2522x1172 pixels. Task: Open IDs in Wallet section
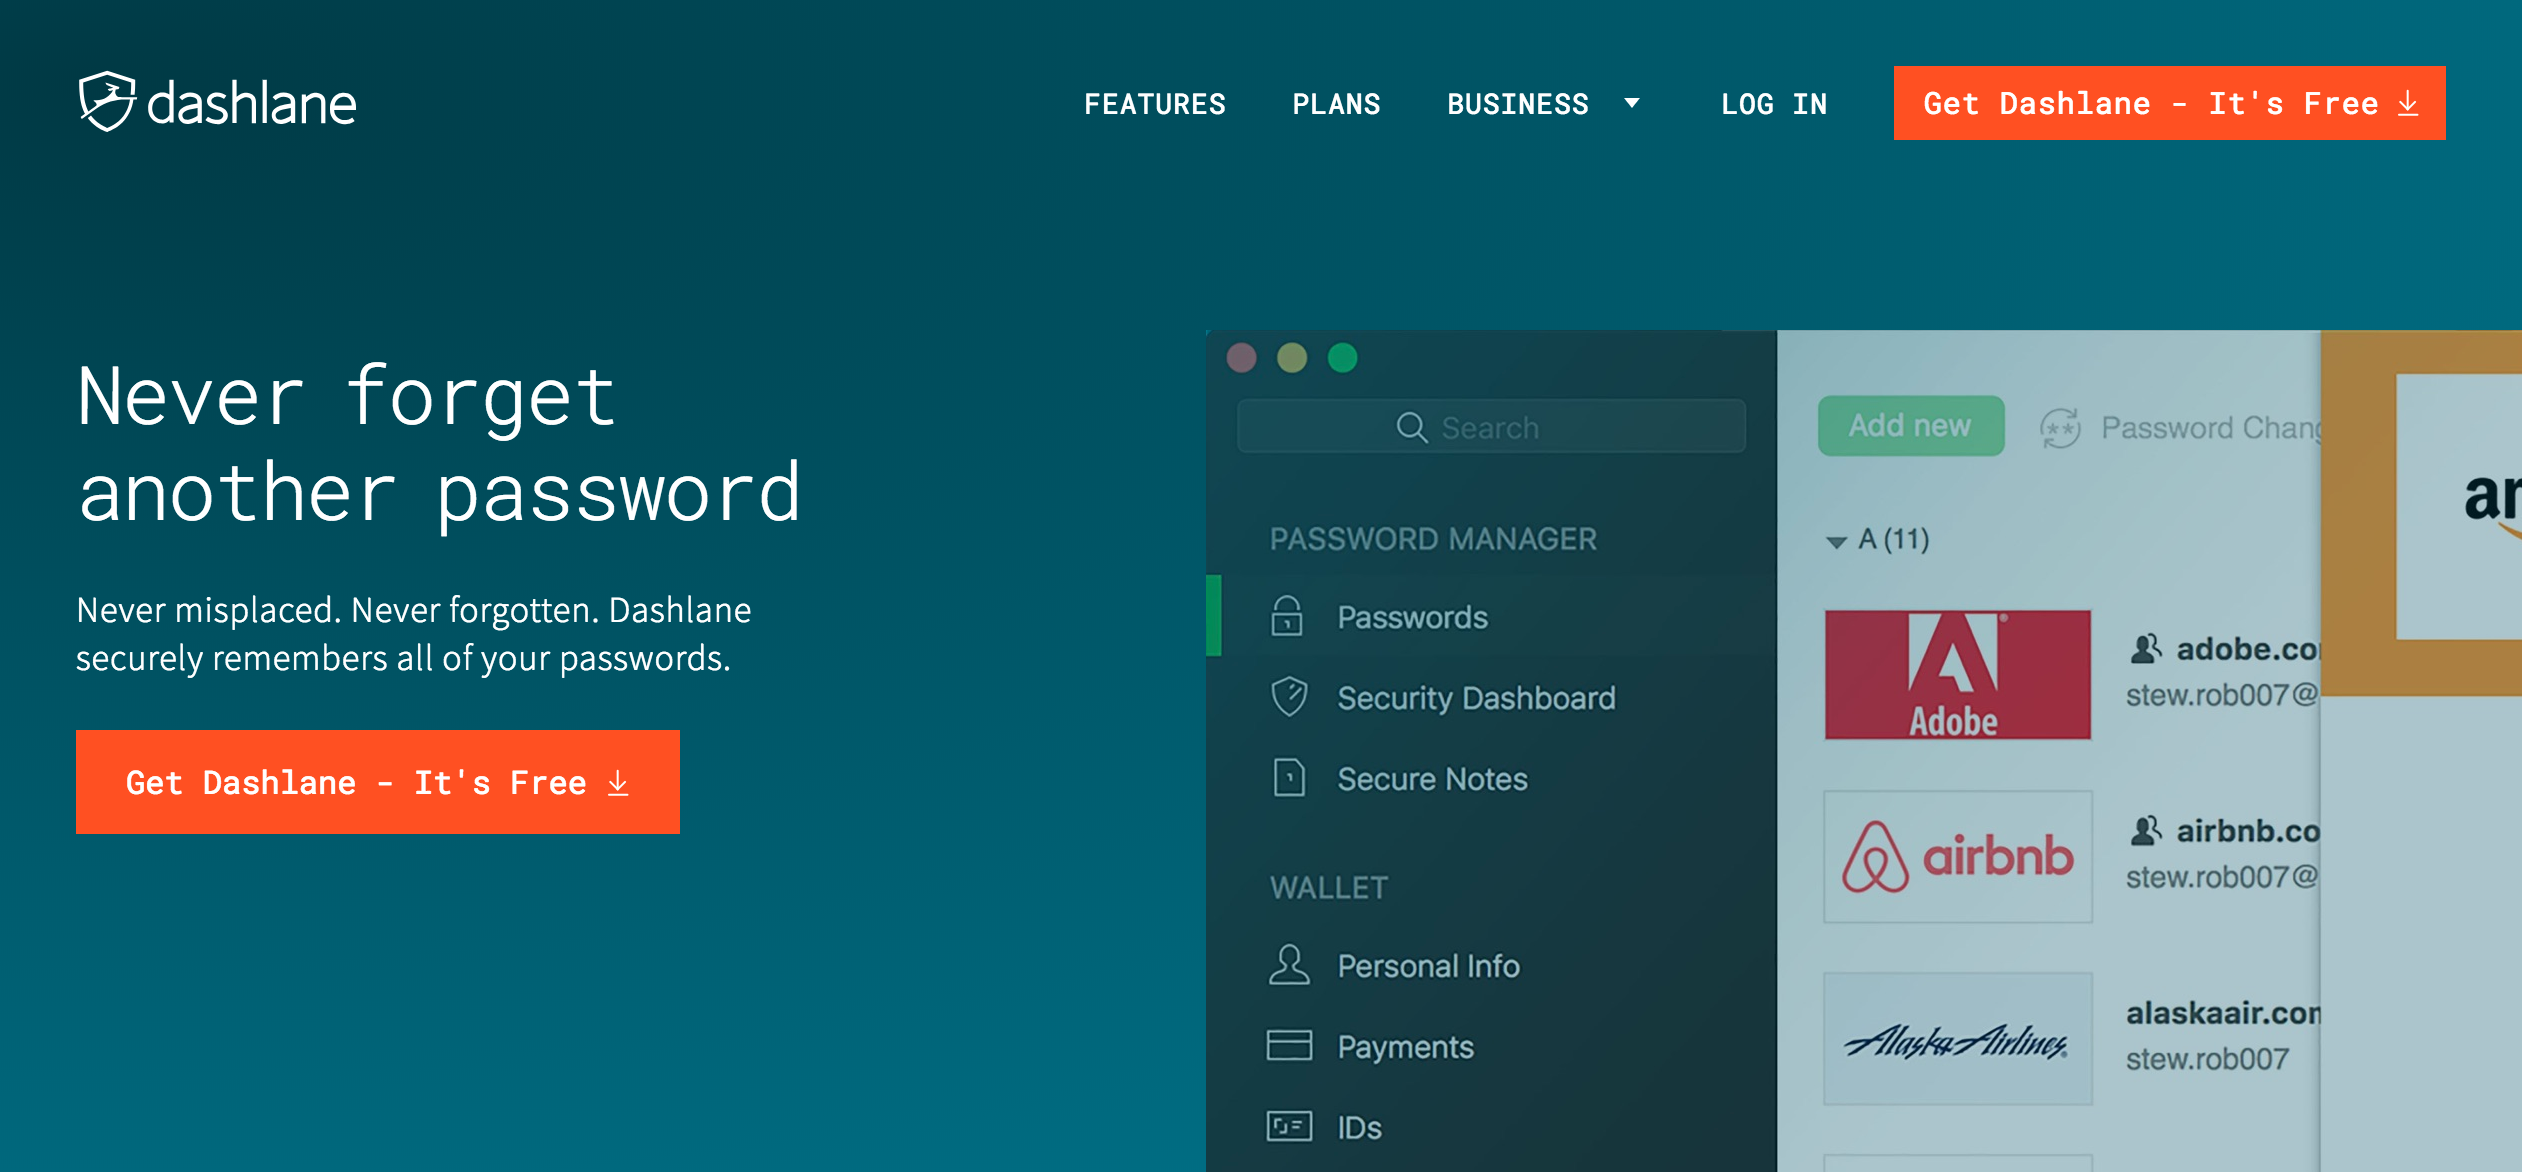pyautogui.click(x=1359, y=1128)
